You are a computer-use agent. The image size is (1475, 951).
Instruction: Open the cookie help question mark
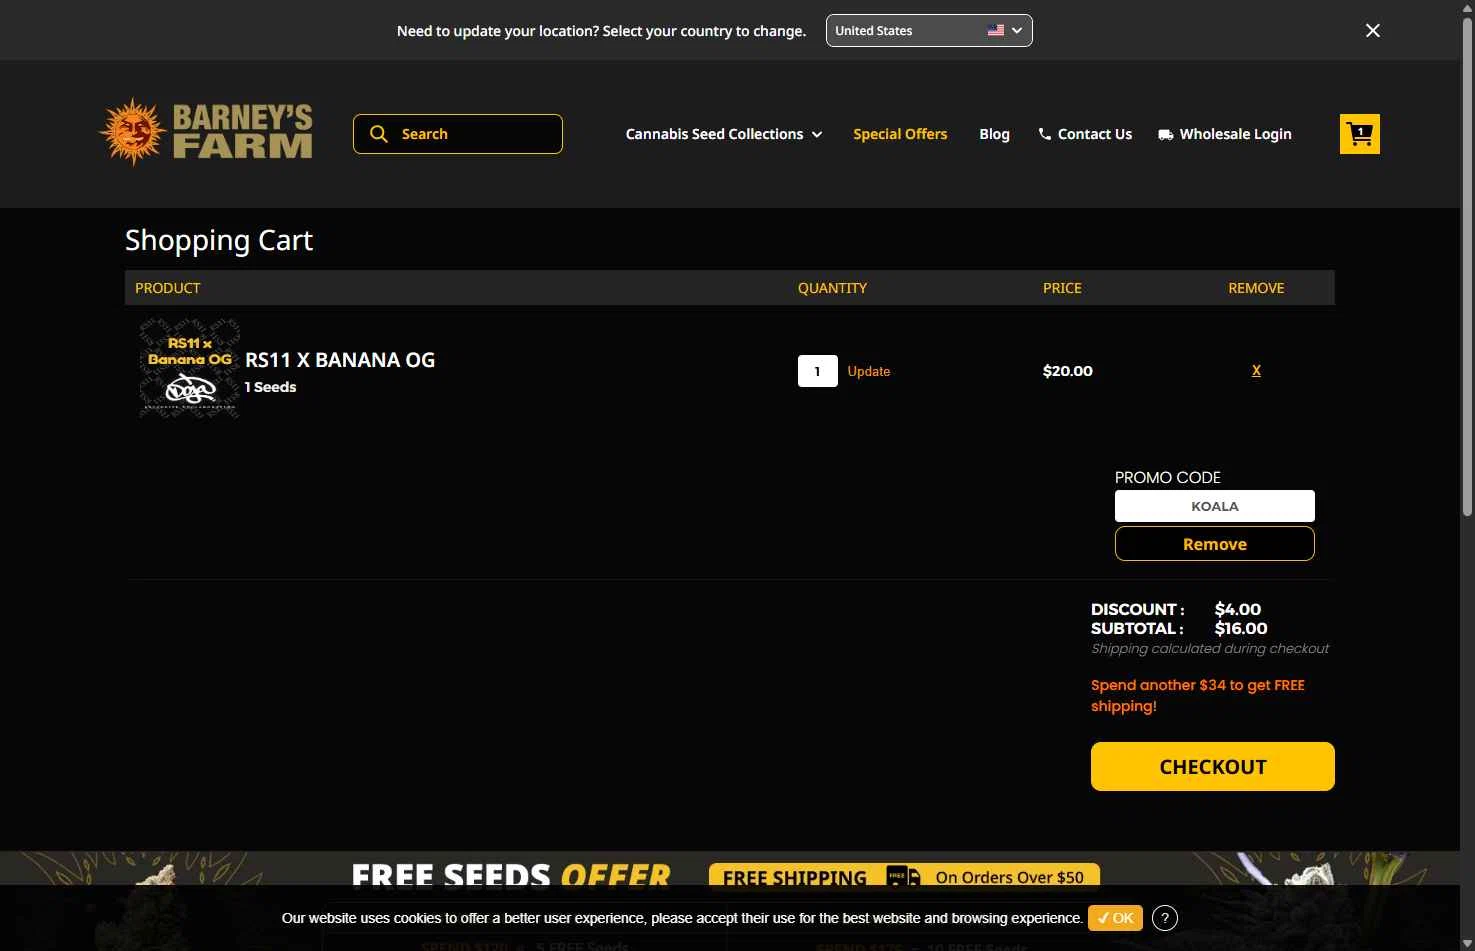1165,918
